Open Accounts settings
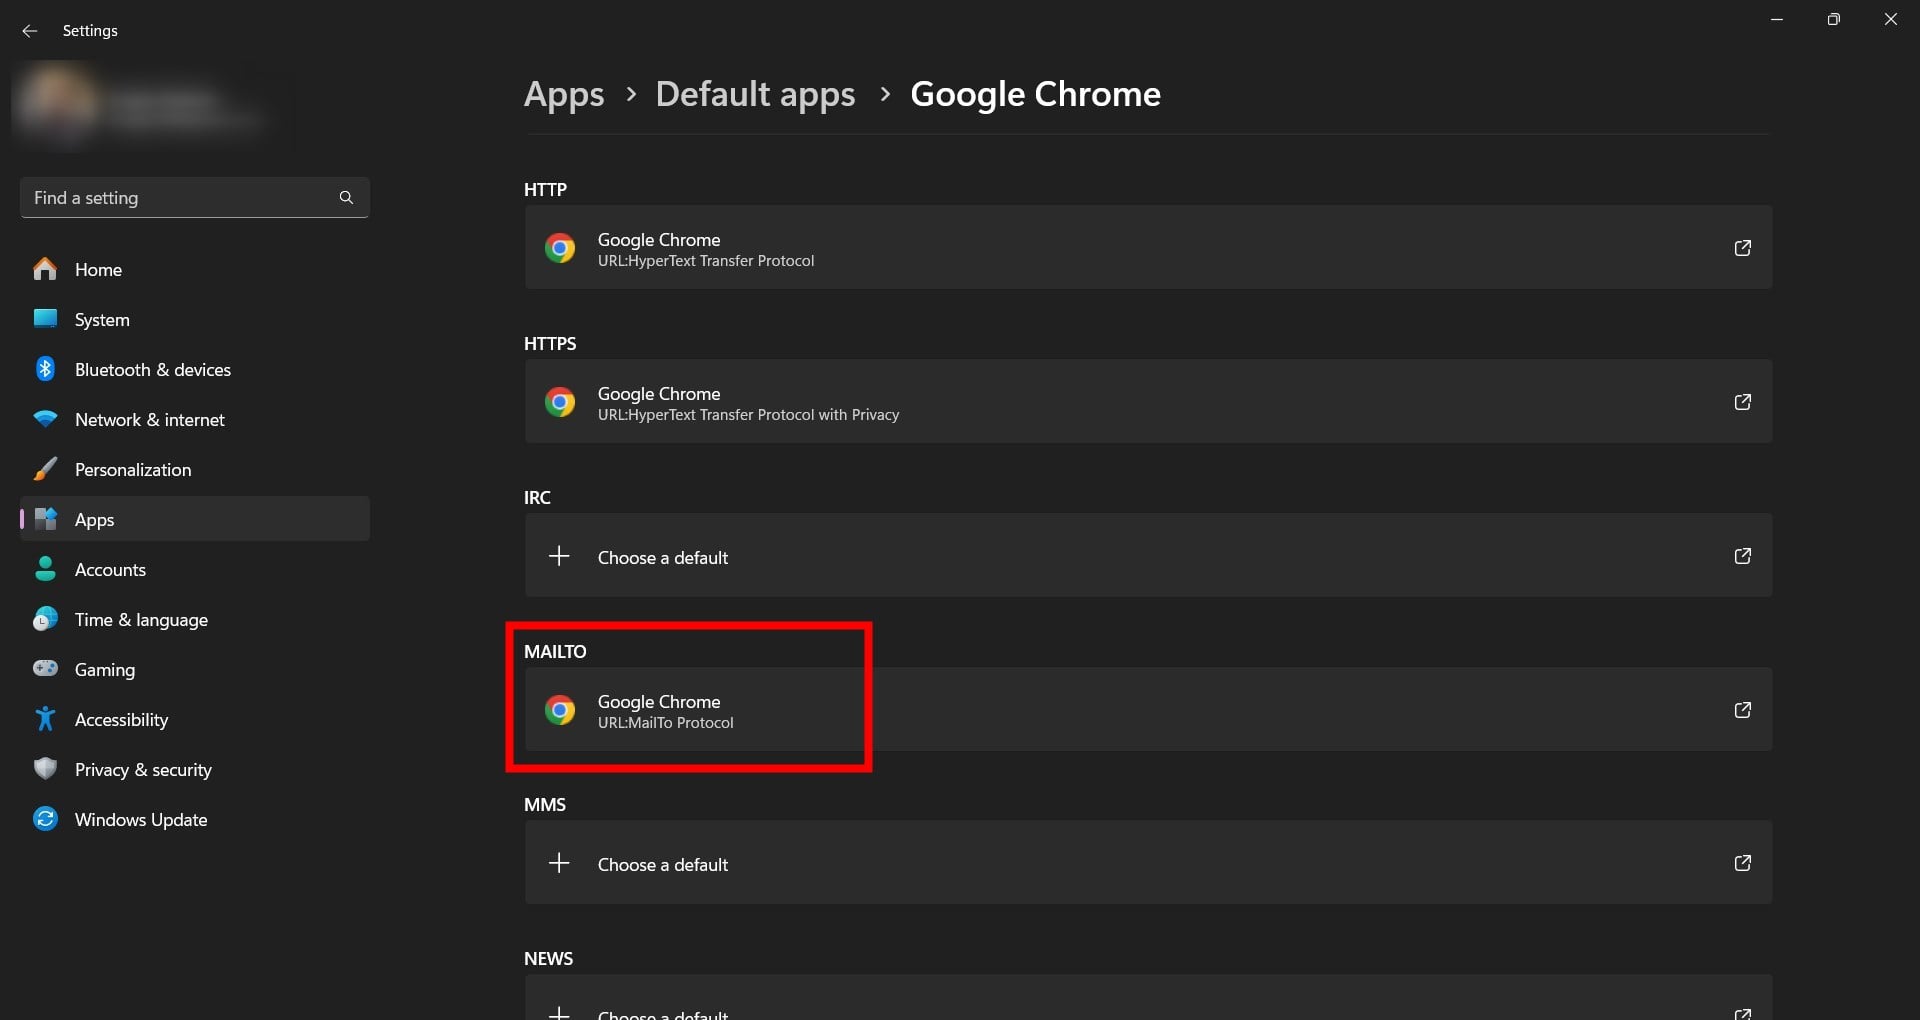The image size is (1920, 1020). point(195,569)
